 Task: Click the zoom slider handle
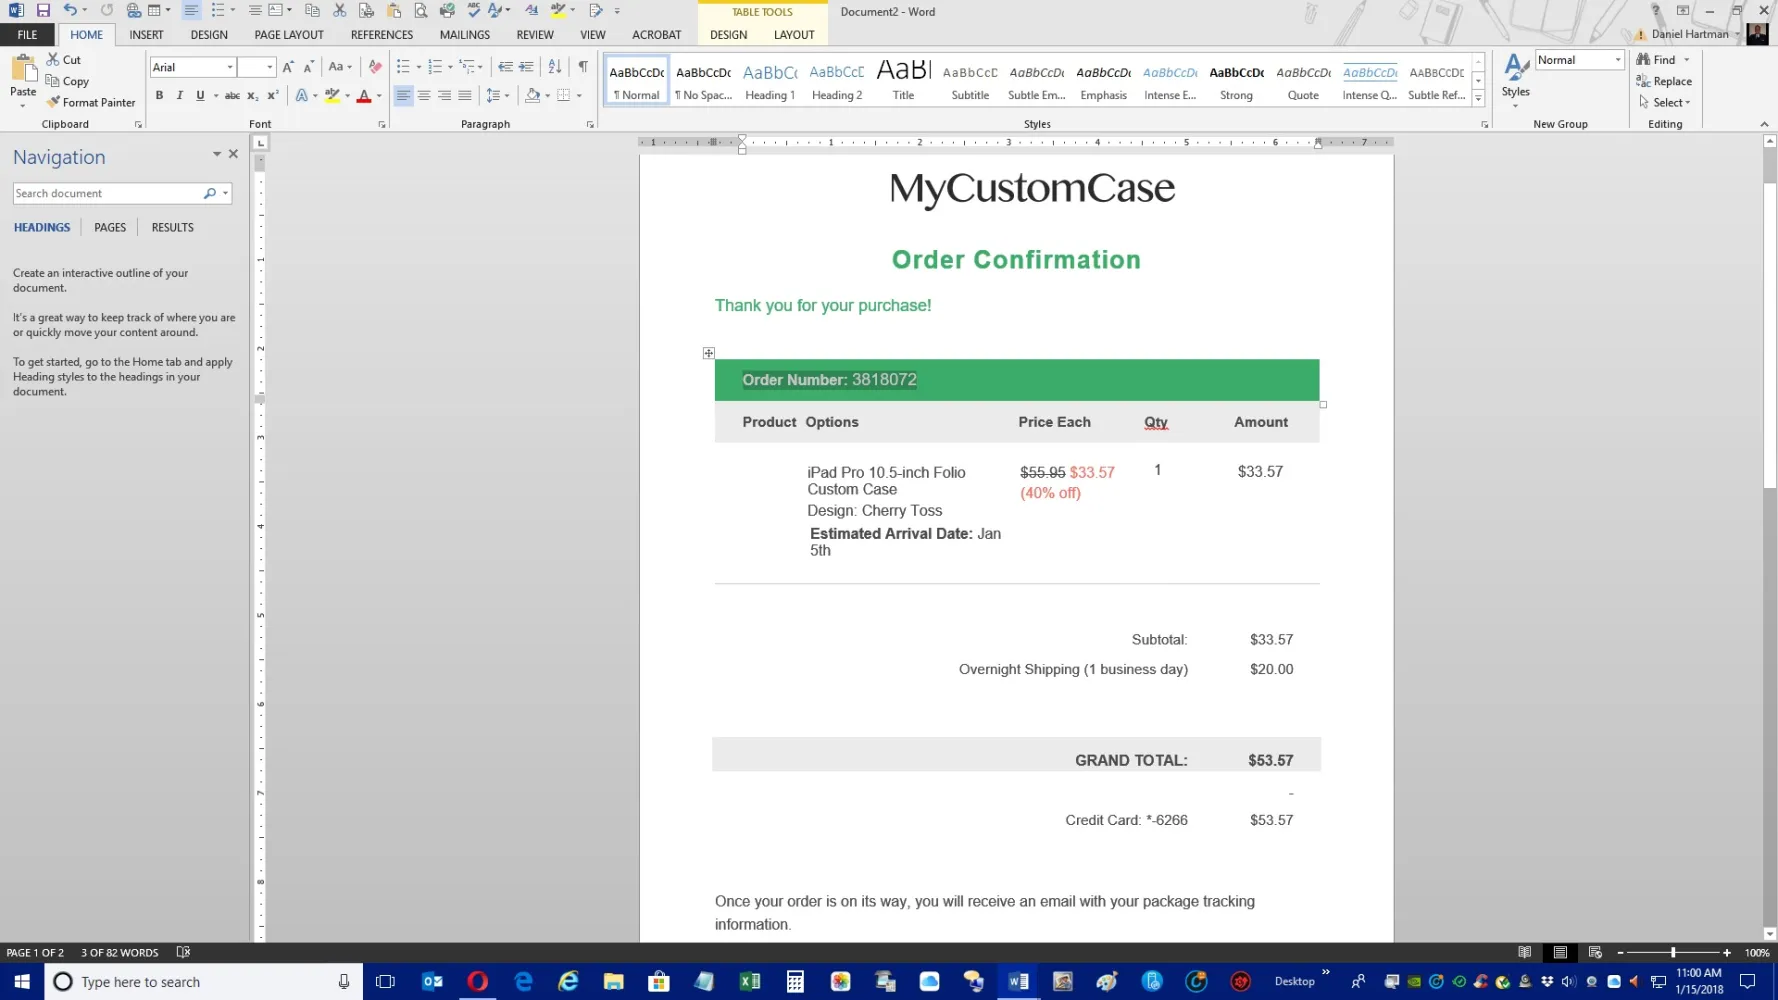coord(1673,952)
